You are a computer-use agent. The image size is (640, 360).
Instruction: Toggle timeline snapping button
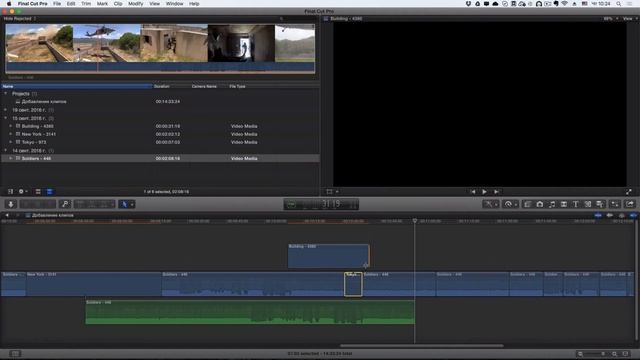[x=633, y=215]
